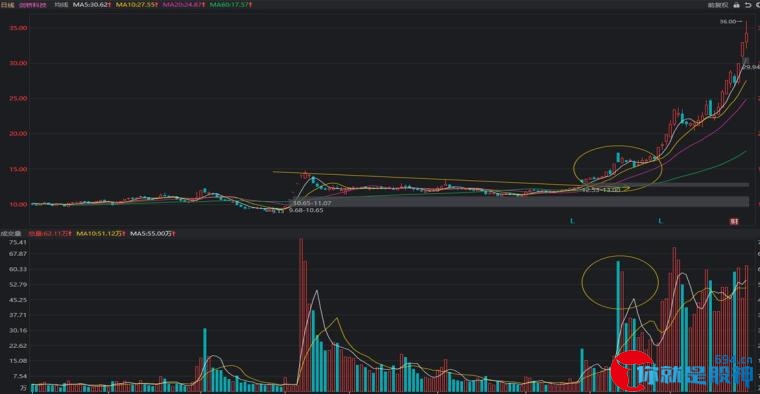Click the red 财 marker icon below chart
This screenshot has height=394, width=760.
pyautogui.click(x=734, y=221)
